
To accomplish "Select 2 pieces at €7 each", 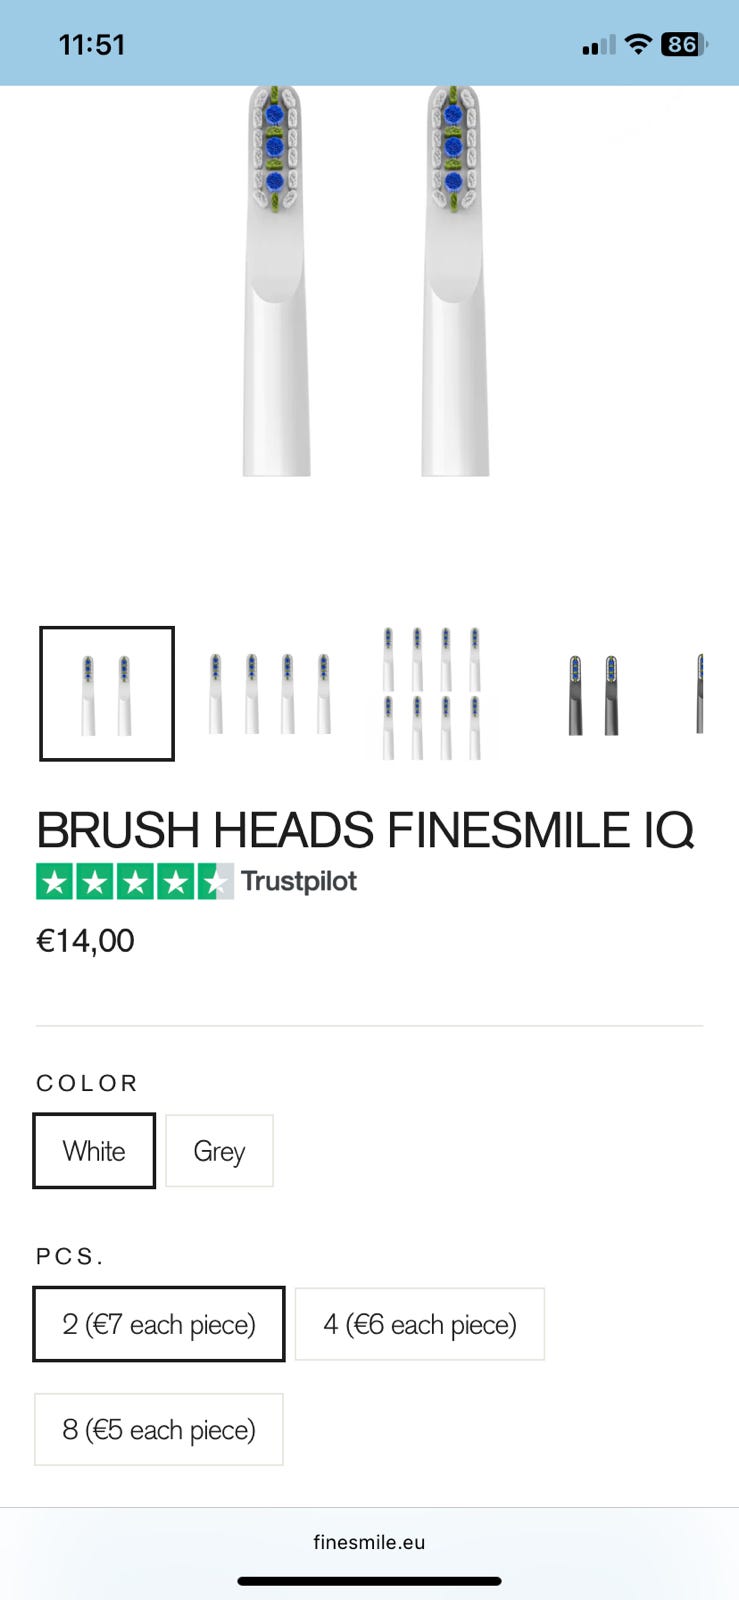I will [x=159, y=1324].
